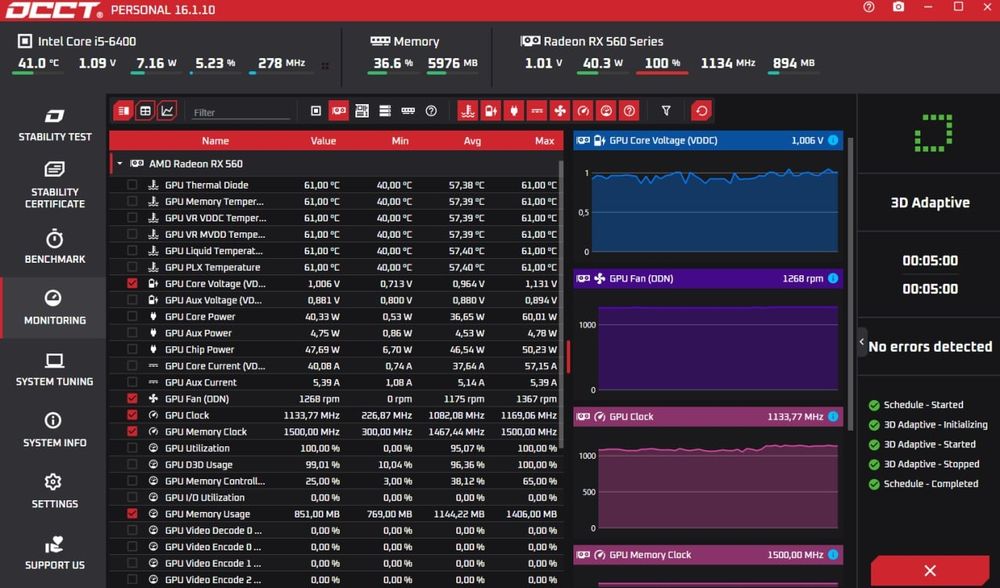Open the Settings section
Image resolution: width=1000 pixels, height=588 pixels.
coord(54,491)
